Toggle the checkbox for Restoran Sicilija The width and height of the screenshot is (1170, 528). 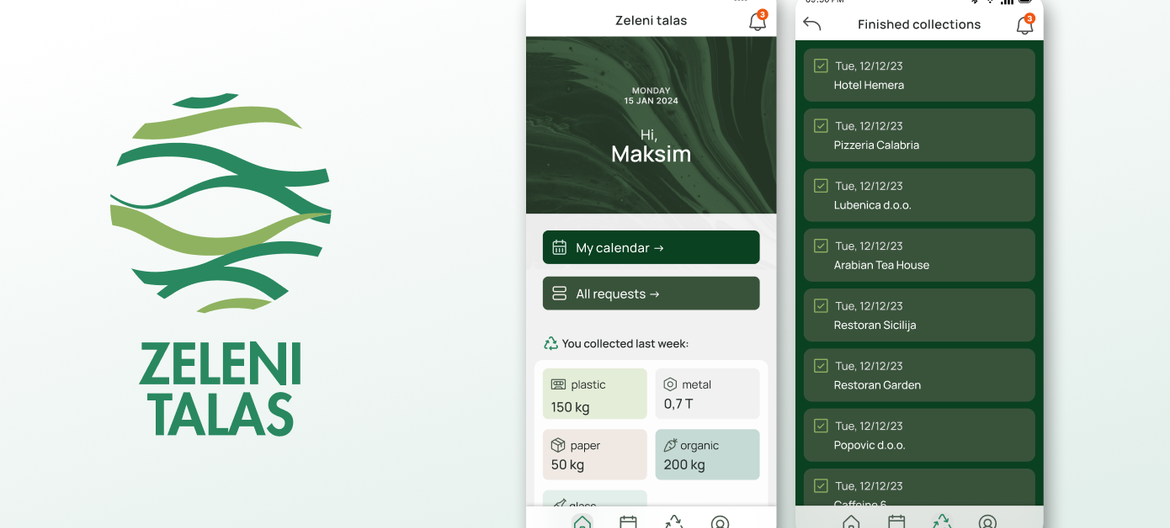pyautogui.click(x=821, y=305)
